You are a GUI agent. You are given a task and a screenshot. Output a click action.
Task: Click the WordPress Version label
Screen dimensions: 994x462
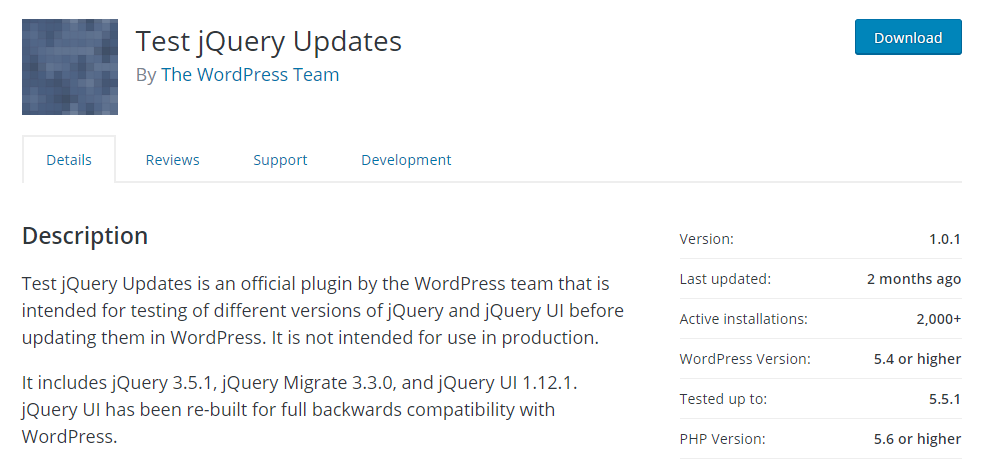(x=745, y=359)
